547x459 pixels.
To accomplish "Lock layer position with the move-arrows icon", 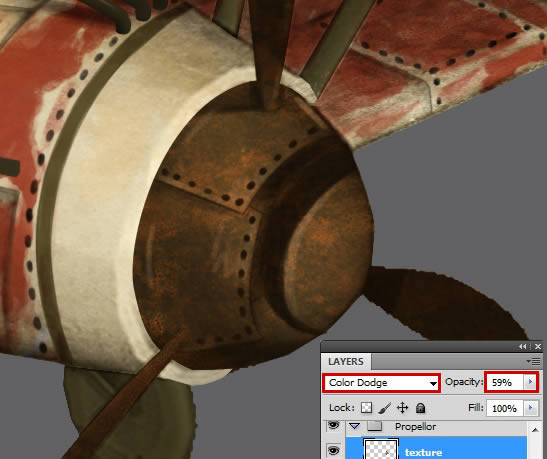I will click(403, 408).
